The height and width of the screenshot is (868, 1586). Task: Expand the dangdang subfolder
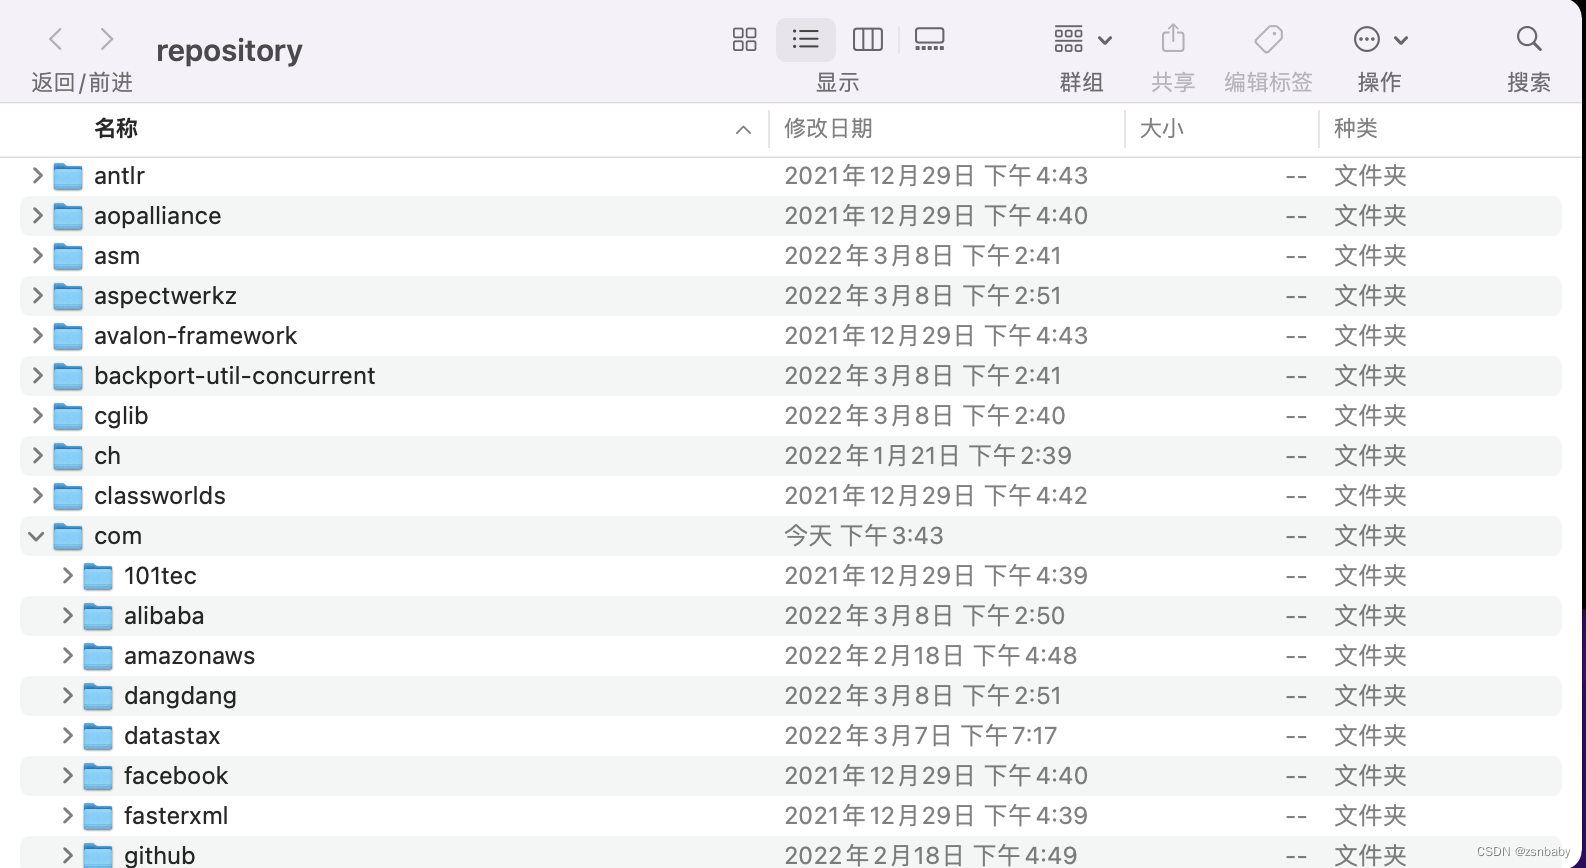point(67,696)
